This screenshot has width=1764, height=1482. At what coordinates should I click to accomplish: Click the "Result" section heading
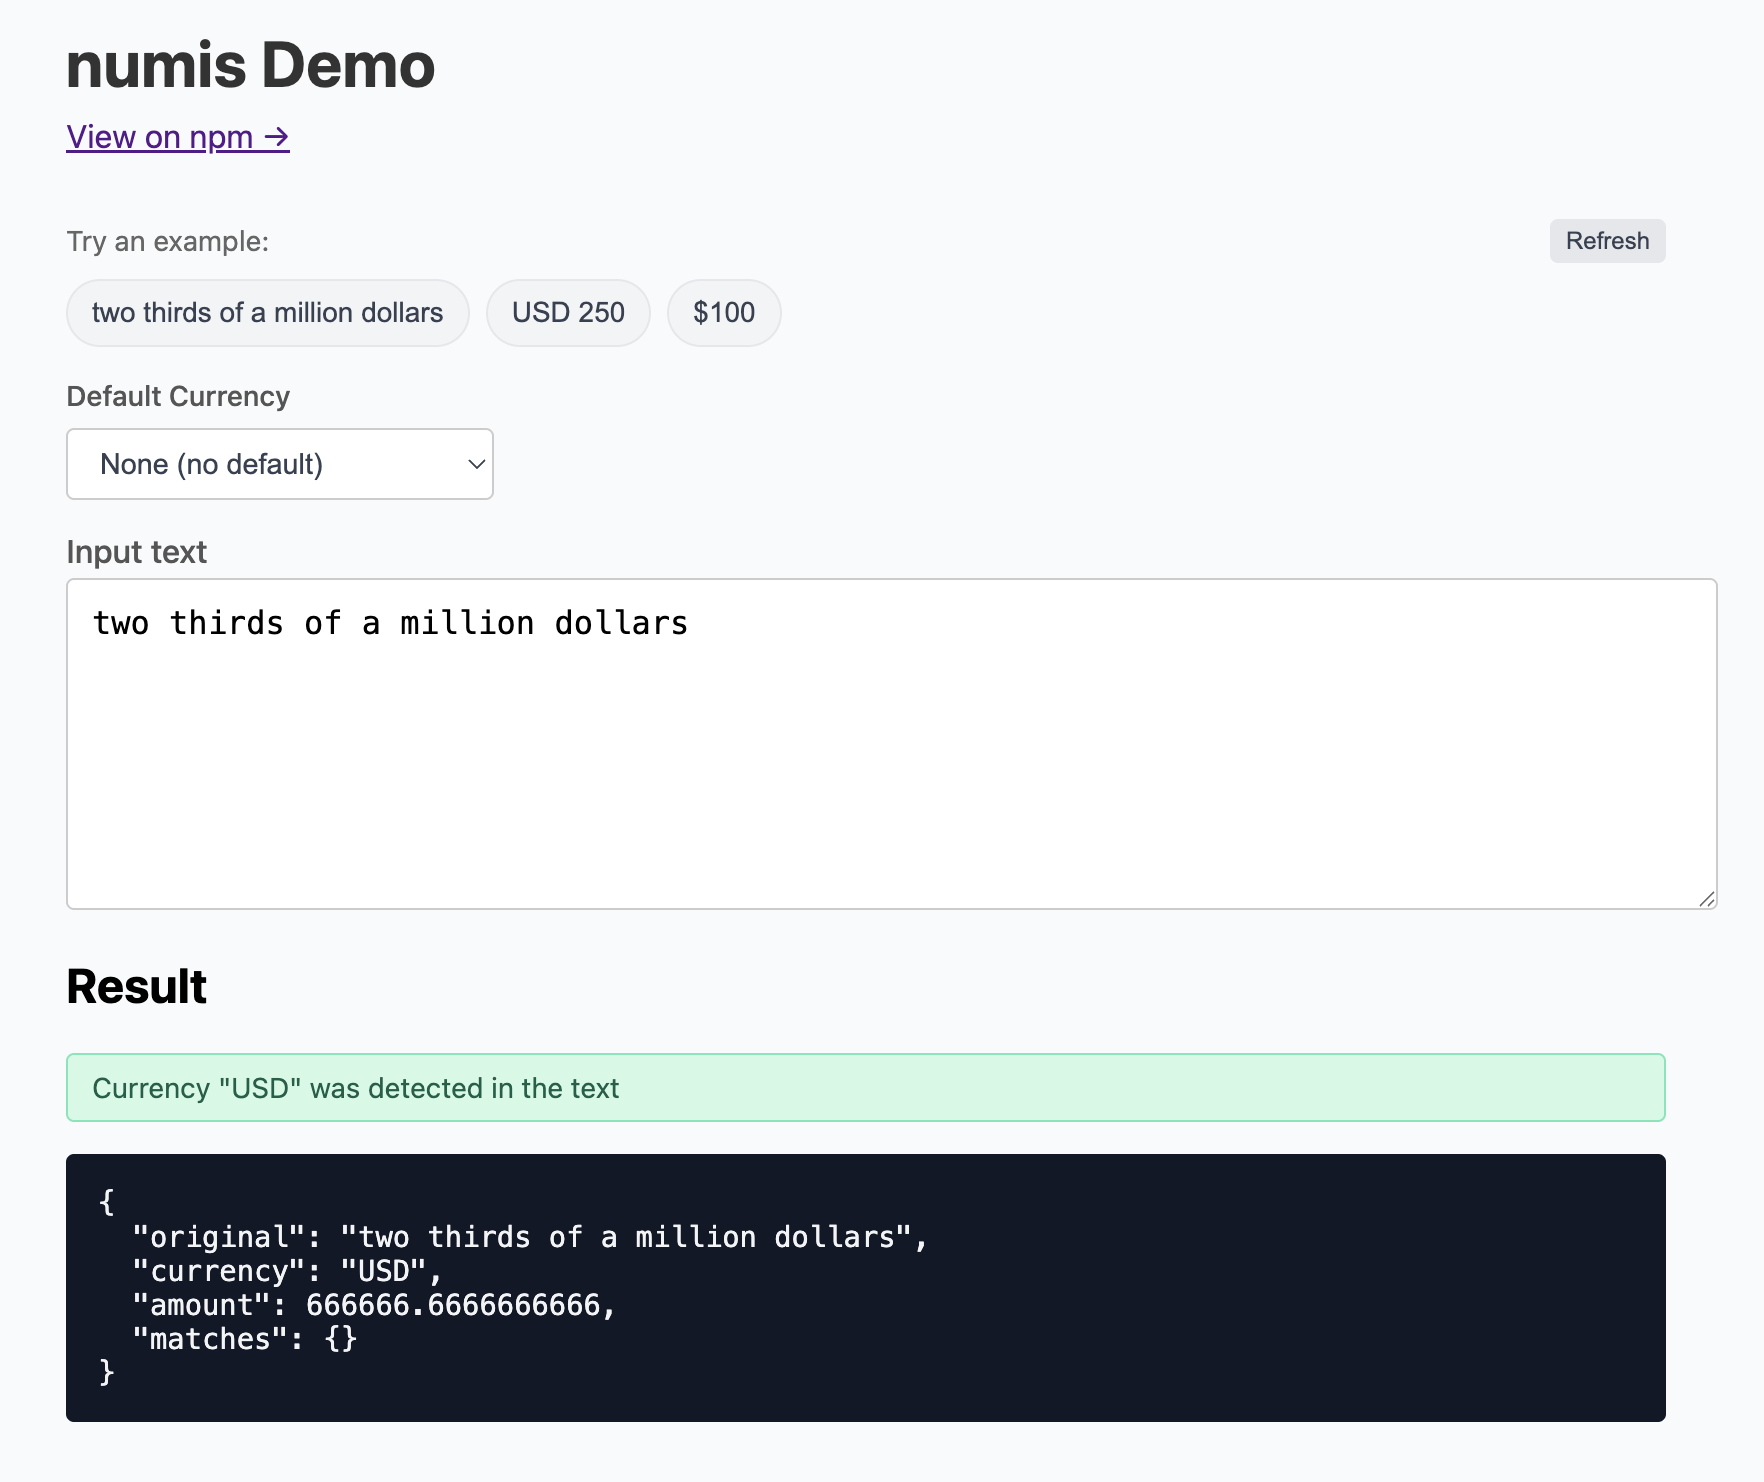(136, 986)
